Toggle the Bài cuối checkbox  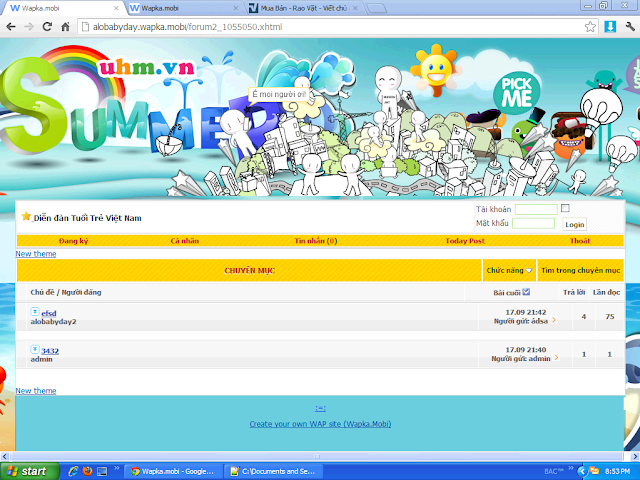[x=526, y=292]
